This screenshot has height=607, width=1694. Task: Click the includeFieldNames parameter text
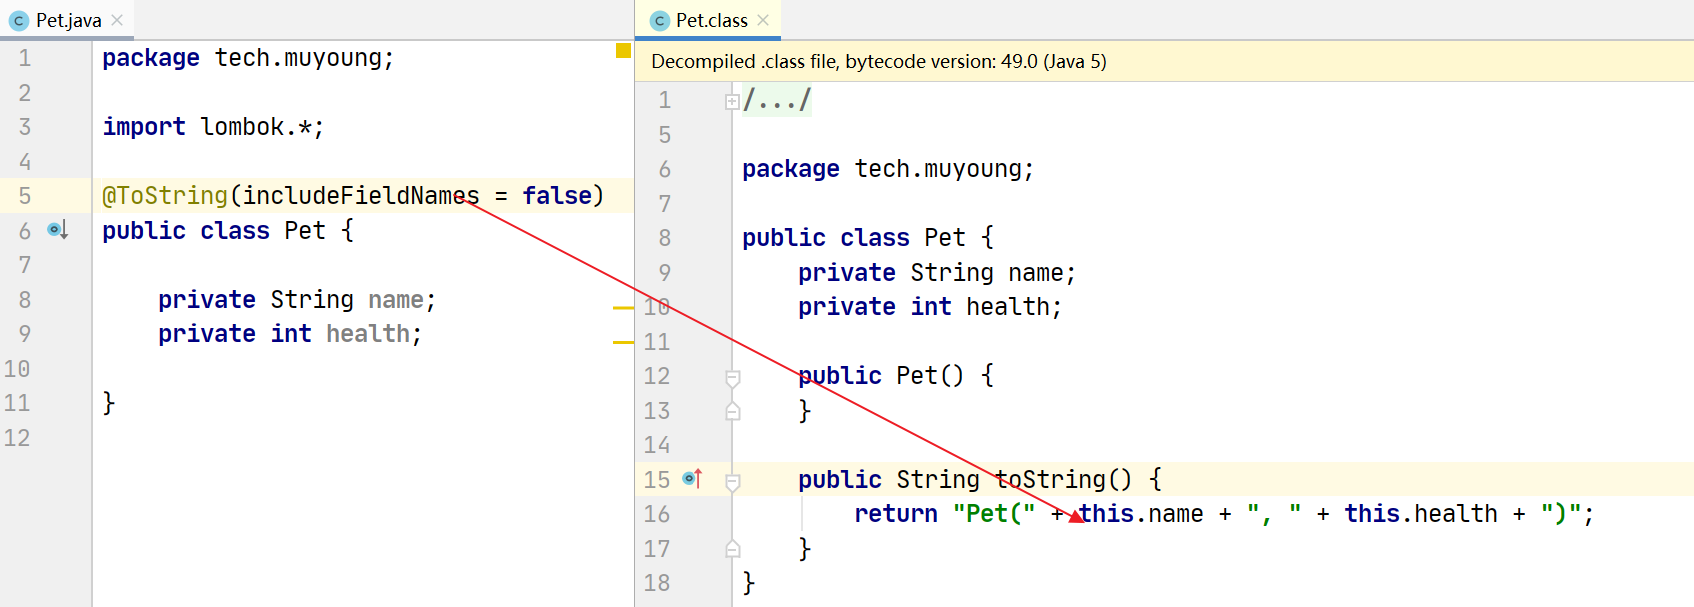(360, 196)
